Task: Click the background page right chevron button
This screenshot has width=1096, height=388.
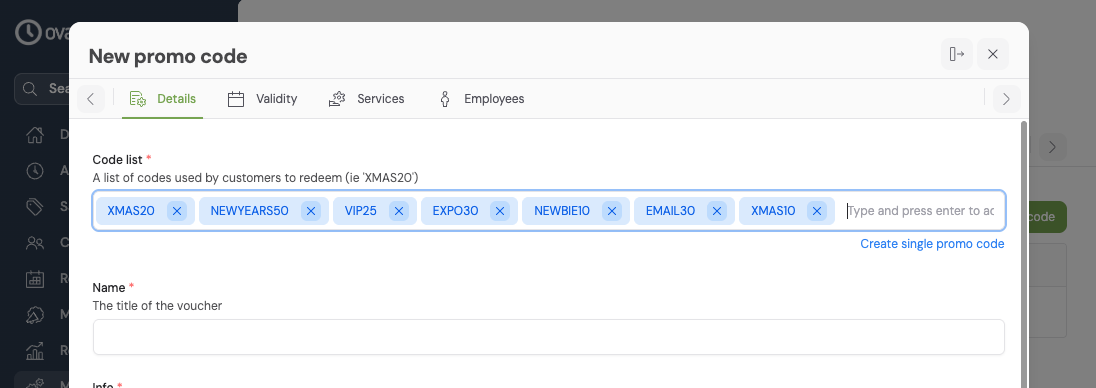Action: (x=1052, y=147)
